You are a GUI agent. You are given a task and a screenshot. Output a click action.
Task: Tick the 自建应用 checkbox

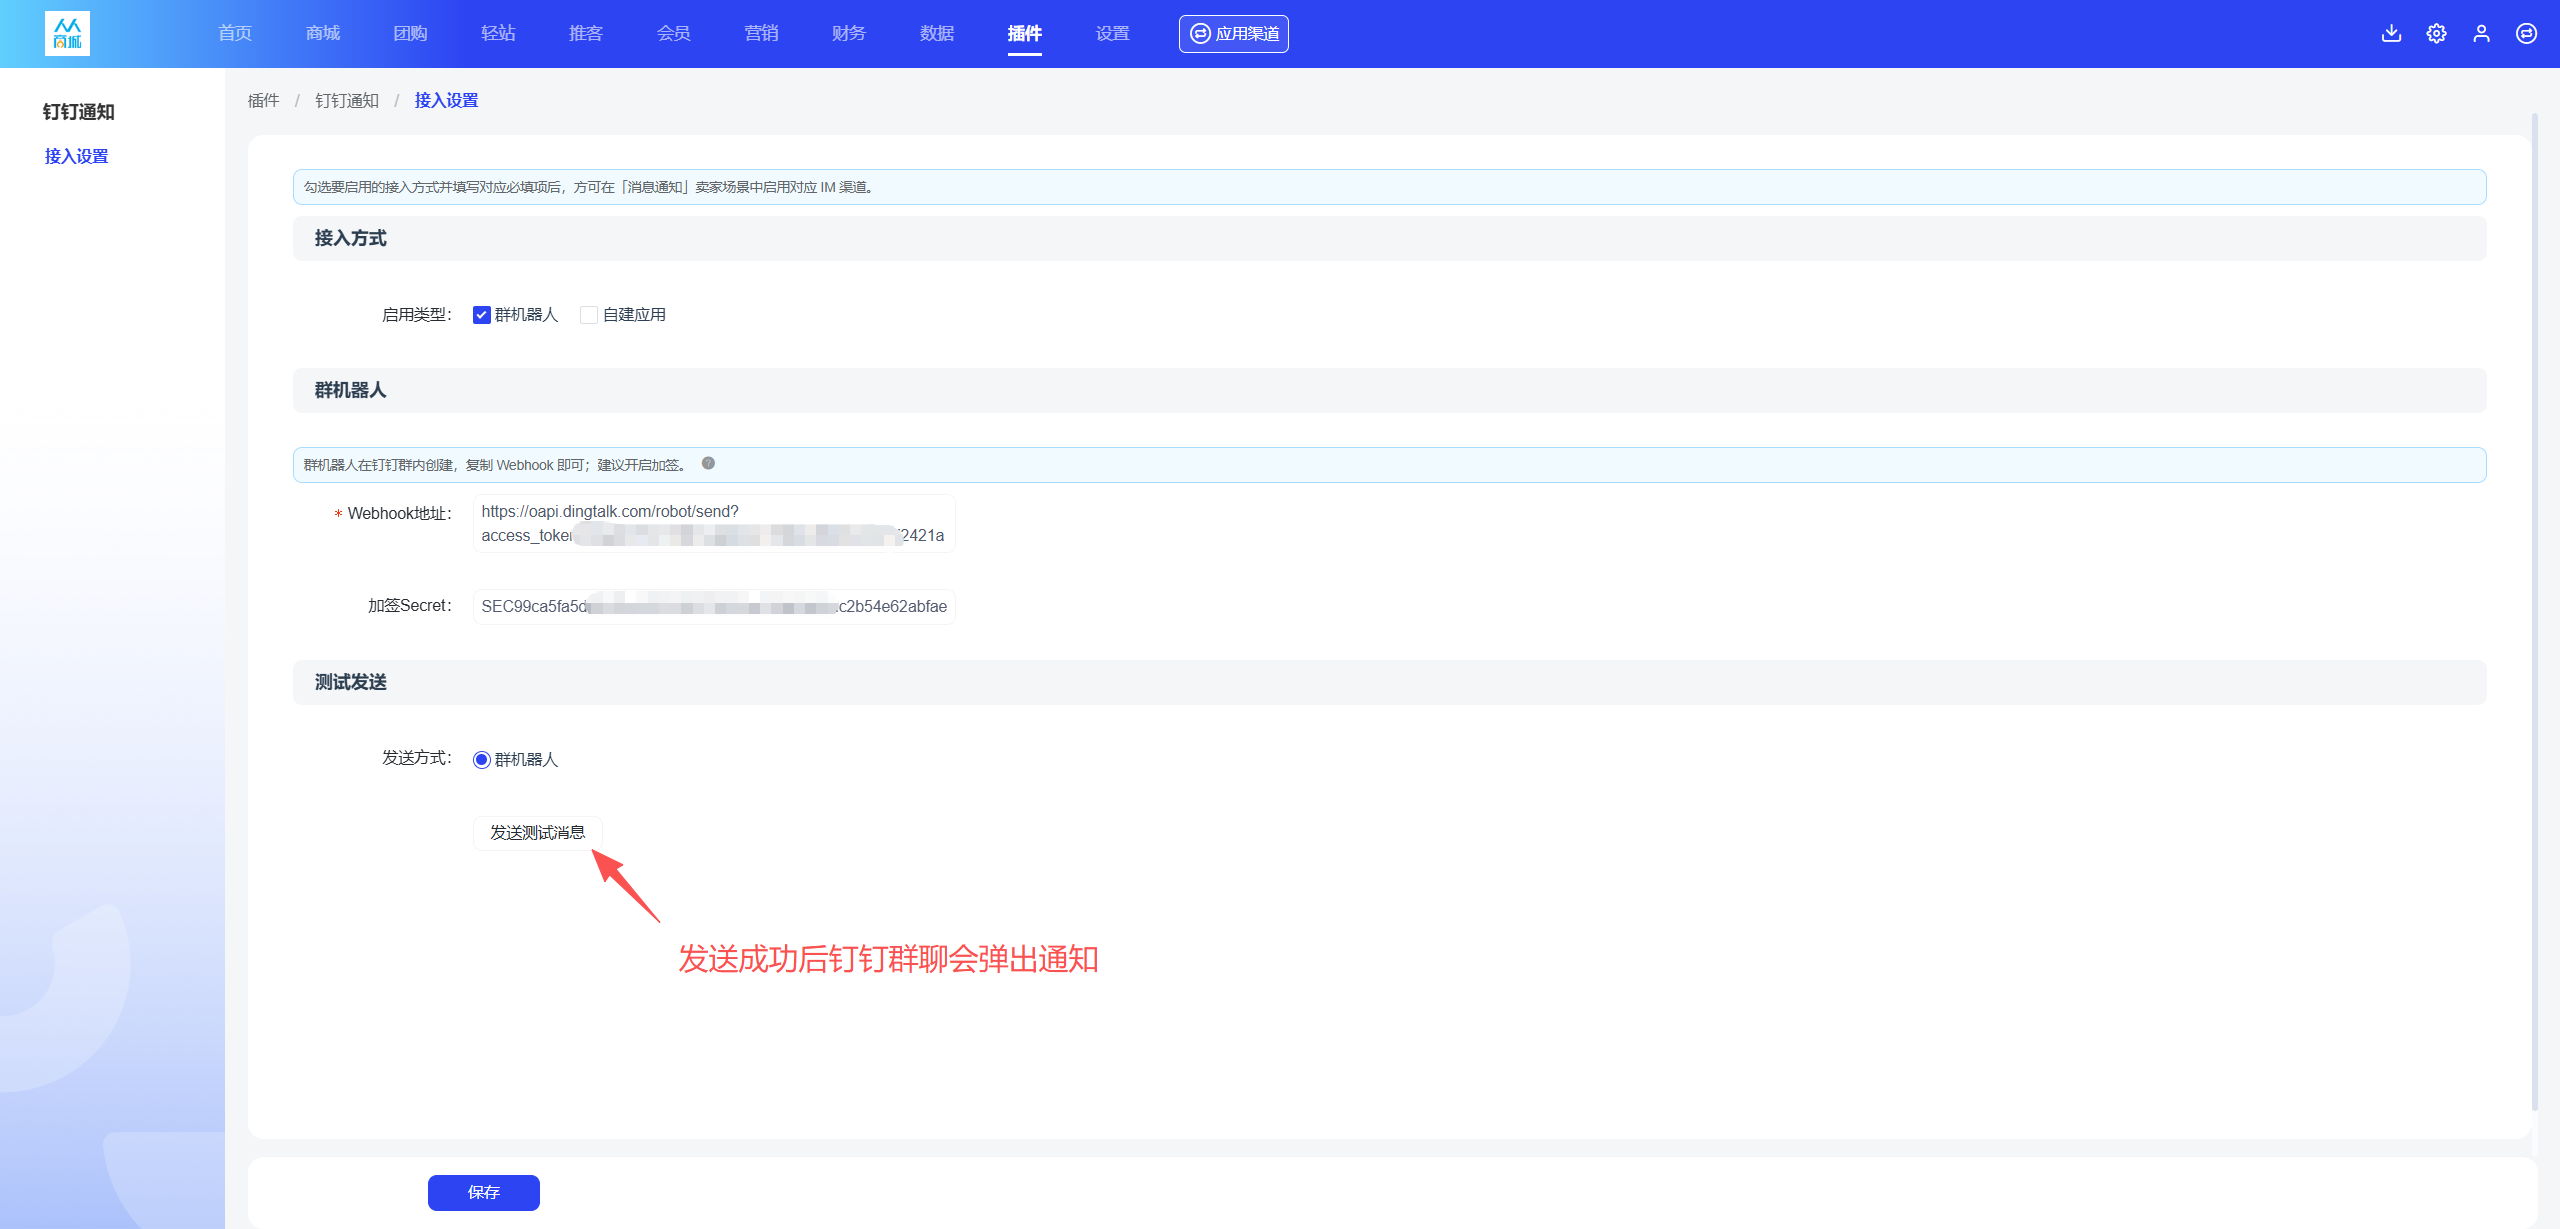(589, 315)
